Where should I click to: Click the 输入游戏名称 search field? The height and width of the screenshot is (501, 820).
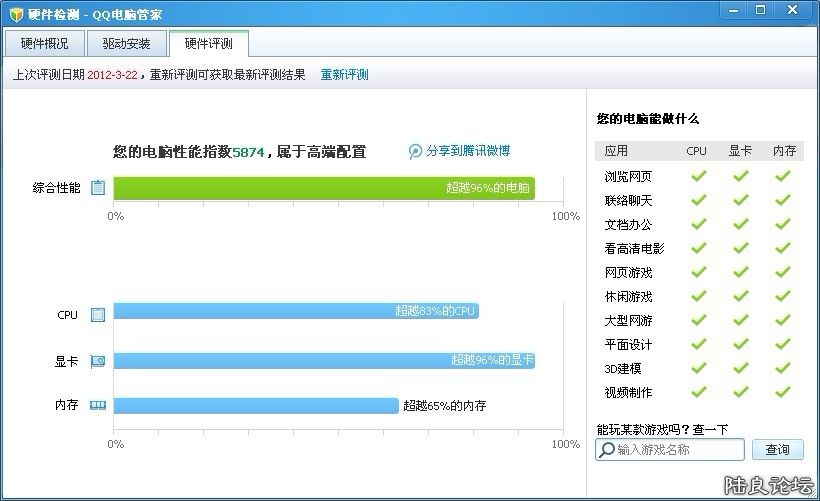pyautogui.click(x=678, y=450)
